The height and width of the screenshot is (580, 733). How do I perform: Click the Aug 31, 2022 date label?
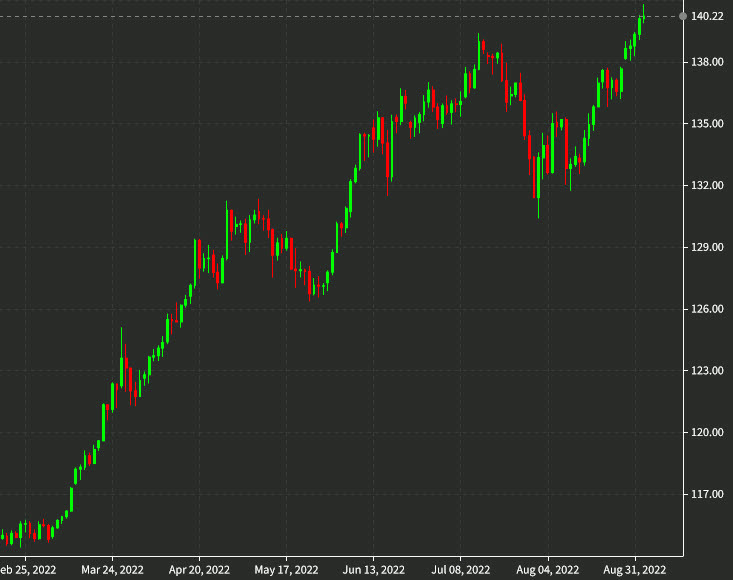634,570
